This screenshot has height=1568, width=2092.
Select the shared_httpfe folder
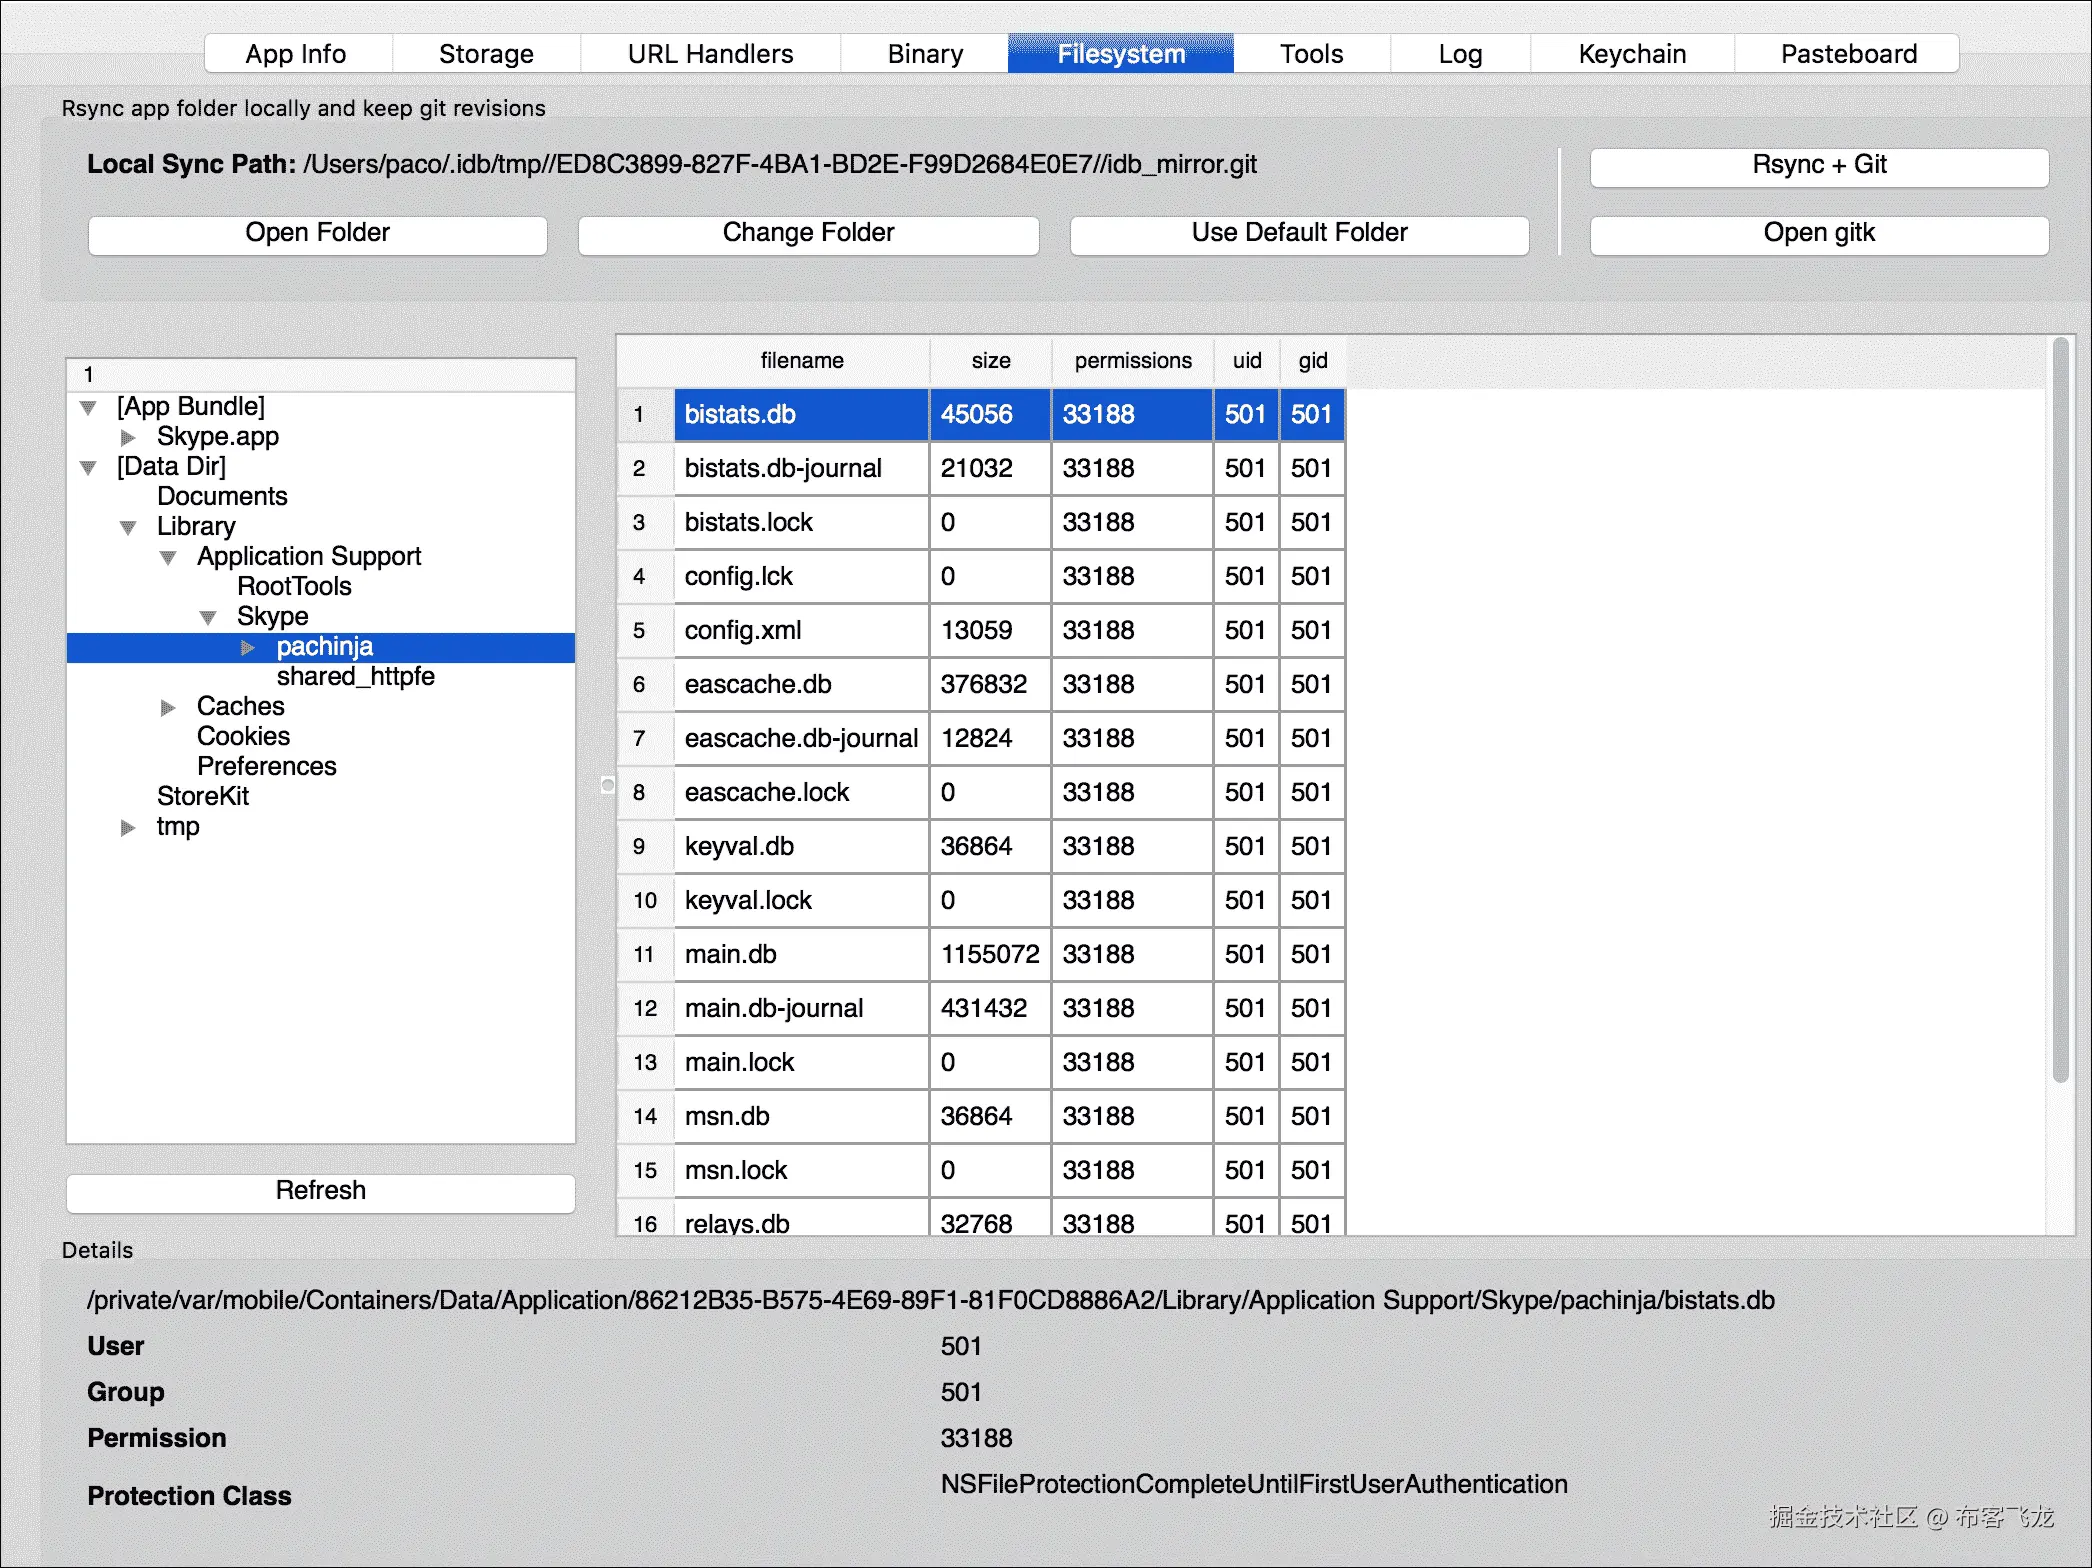(x=356, y=677)
